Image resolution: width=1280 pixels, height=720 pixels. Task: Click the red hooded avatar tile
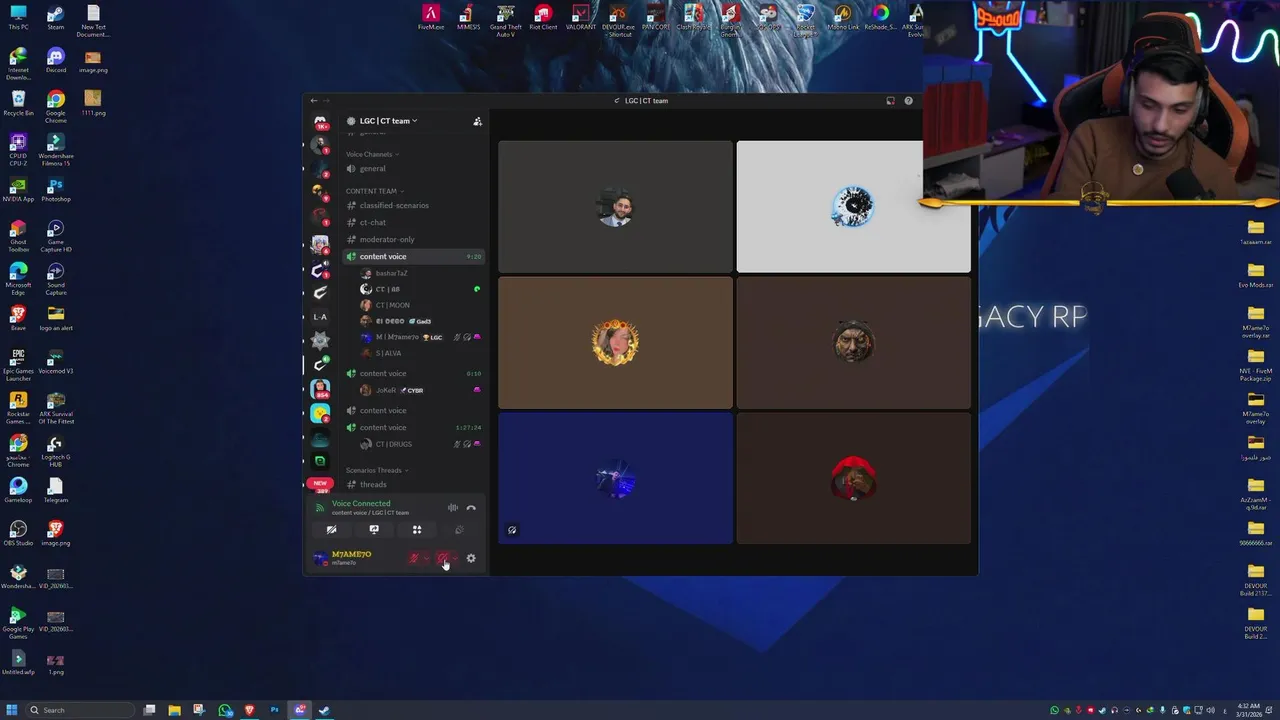tap(853, 480)
